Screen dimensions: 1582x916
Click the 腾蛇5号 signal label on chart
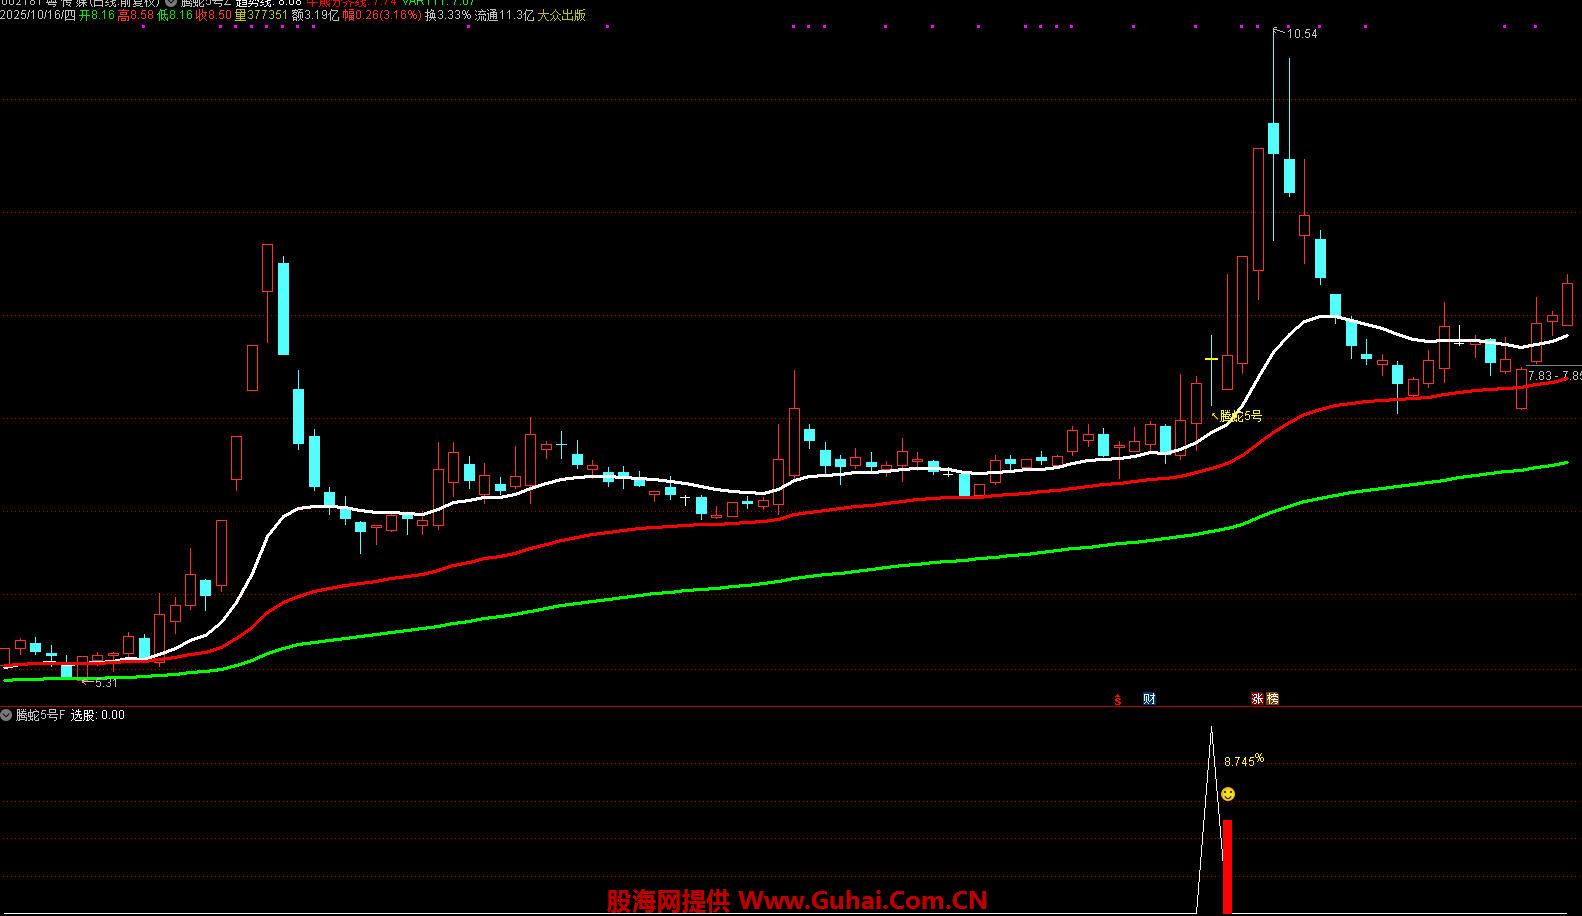[x=1241, y=416]
